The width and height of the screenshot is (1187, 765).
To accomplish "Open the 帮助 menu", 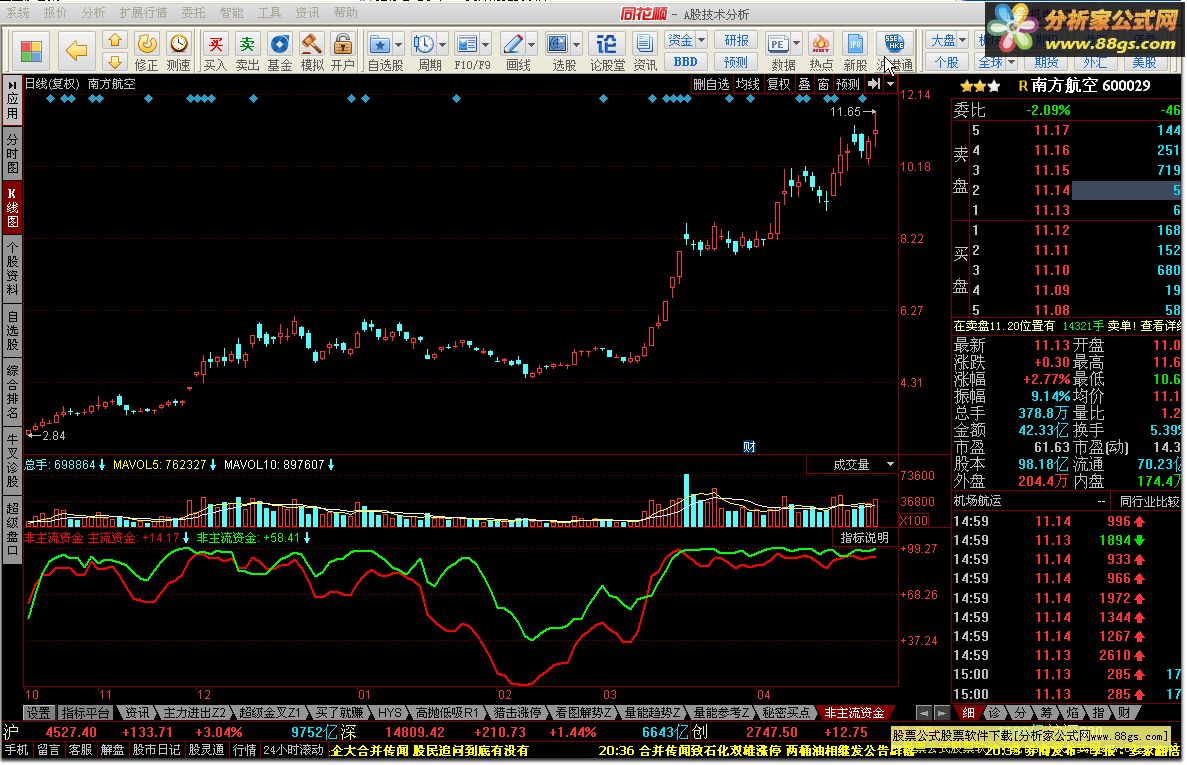I will (345, 13).
